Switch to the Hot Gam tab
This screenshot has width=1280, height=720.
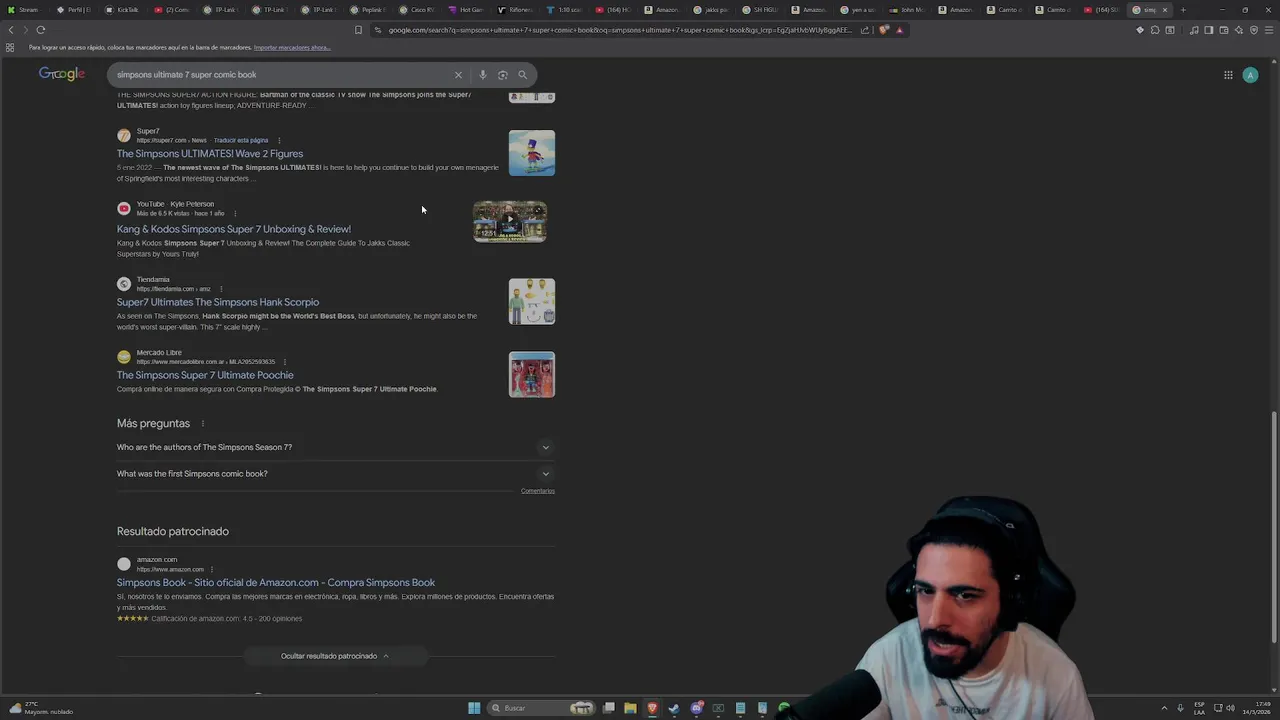click(466, 10)
